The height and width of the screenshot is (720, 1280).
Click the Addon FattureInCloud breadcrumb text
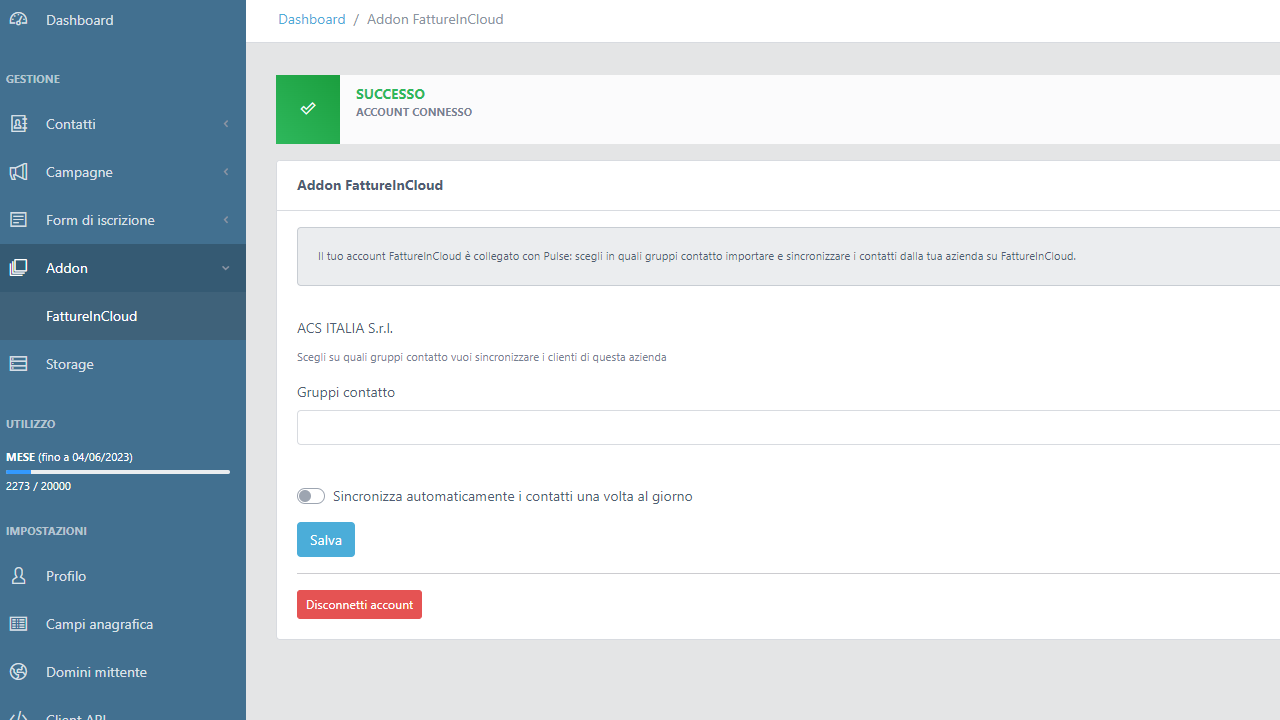pos(435,19)
